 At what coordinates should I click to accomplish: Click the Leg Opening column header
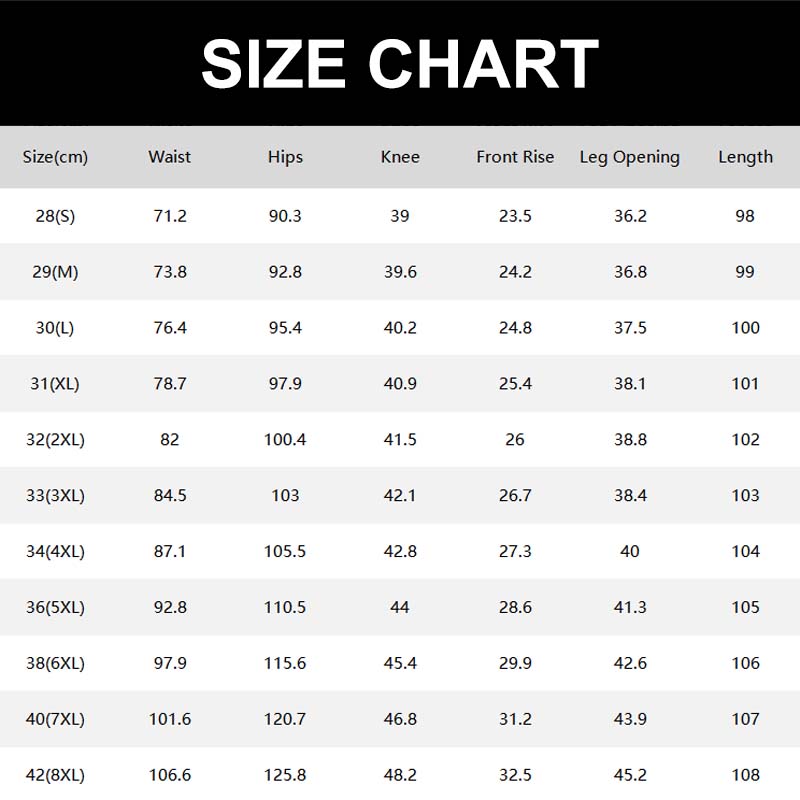pyautogui.click(x=629, y=157)
